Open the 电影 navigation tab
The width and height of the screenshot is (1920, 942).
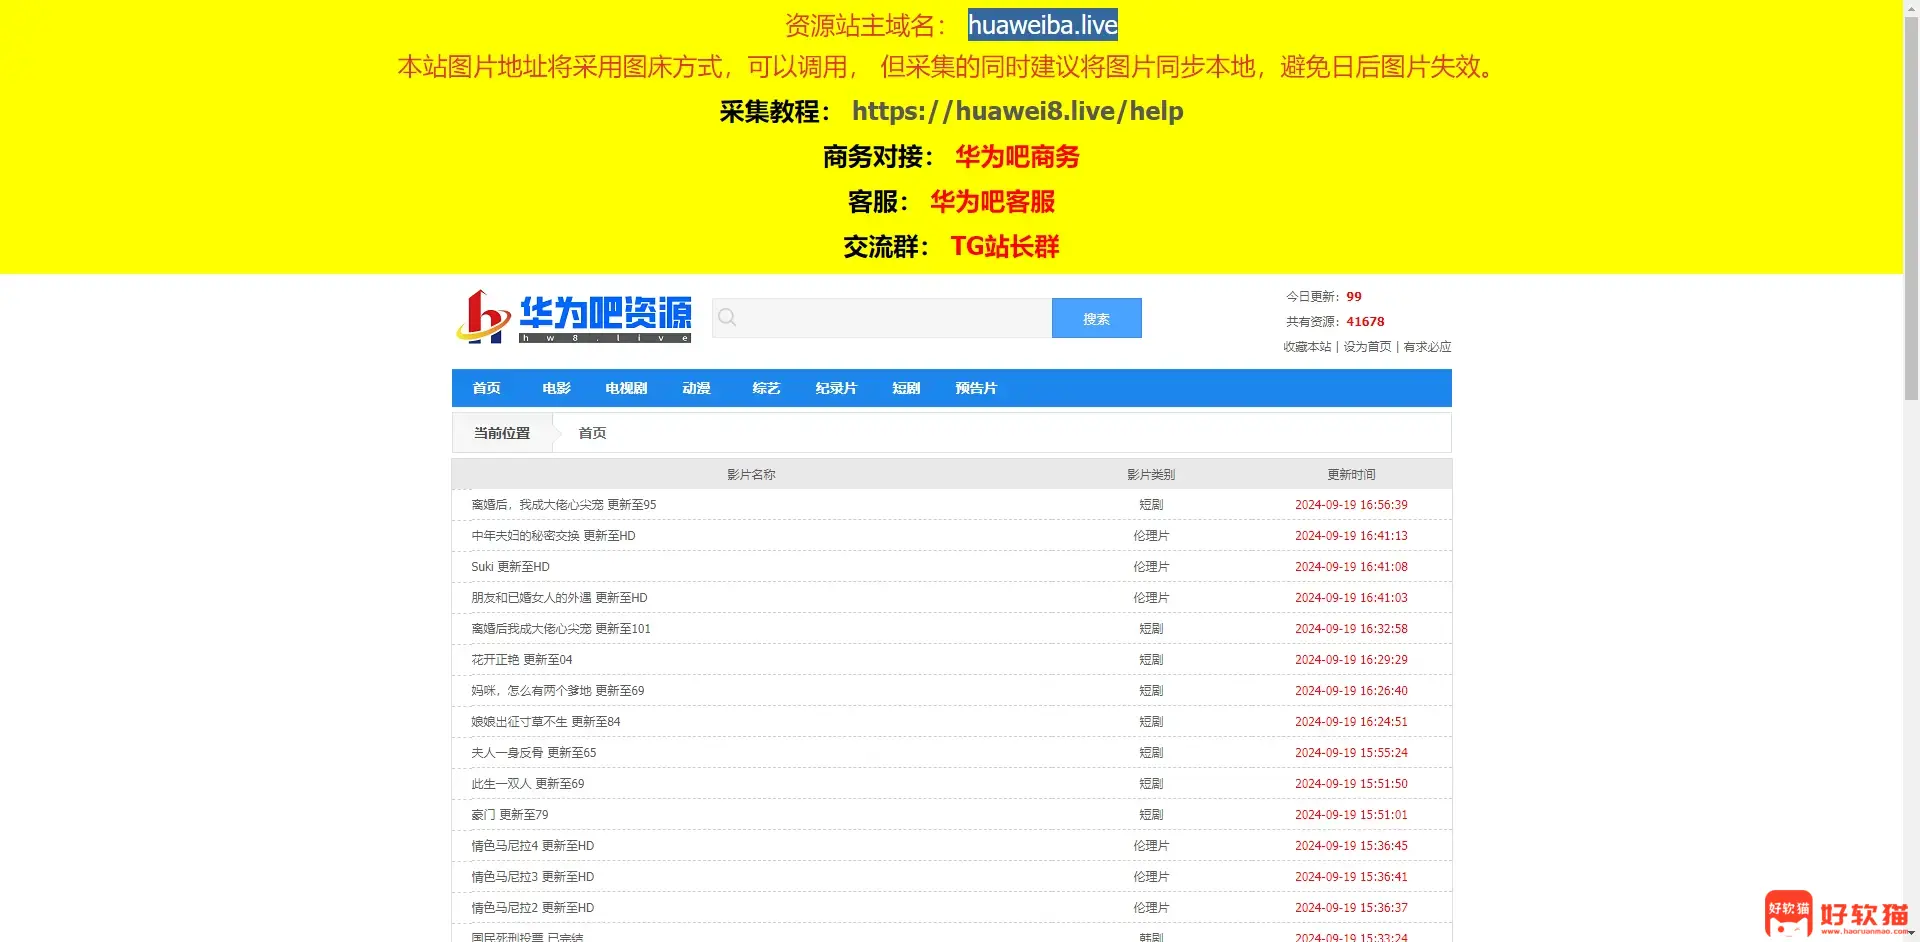click(556, 388)
